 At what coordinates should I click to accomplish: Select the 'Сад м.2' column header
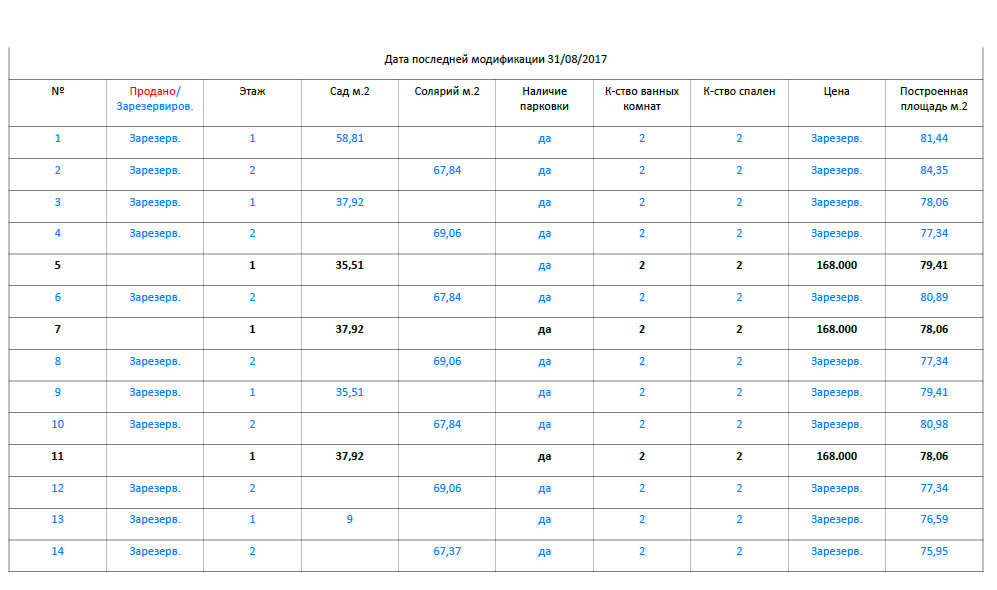tap(350, 91)
